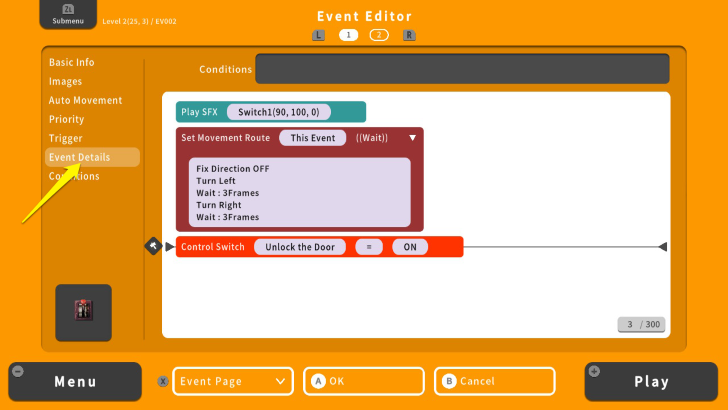Click the X button icon beside Event Page
Image resolution: width=728 pixels, height=410 pixels.
tap(162, 381)
